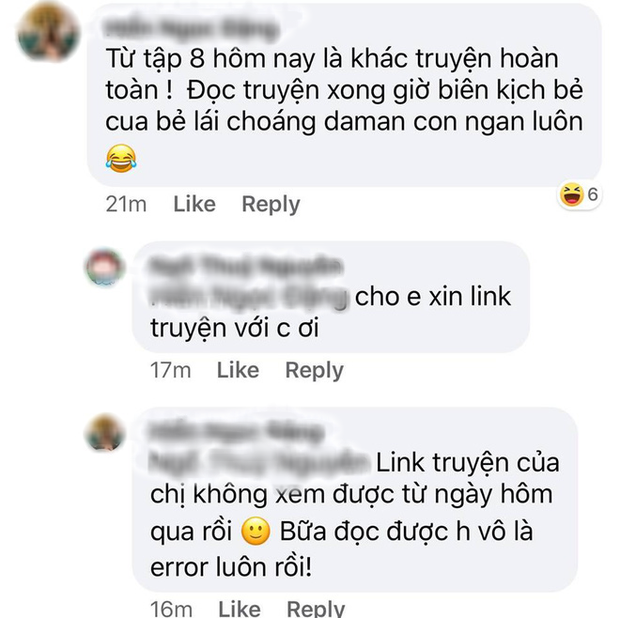Image resolution: width=620 pixels, height=618 pixels.
Task: Open the tagged name before 'Link truyện của'
Action: (x=260, y=463)
